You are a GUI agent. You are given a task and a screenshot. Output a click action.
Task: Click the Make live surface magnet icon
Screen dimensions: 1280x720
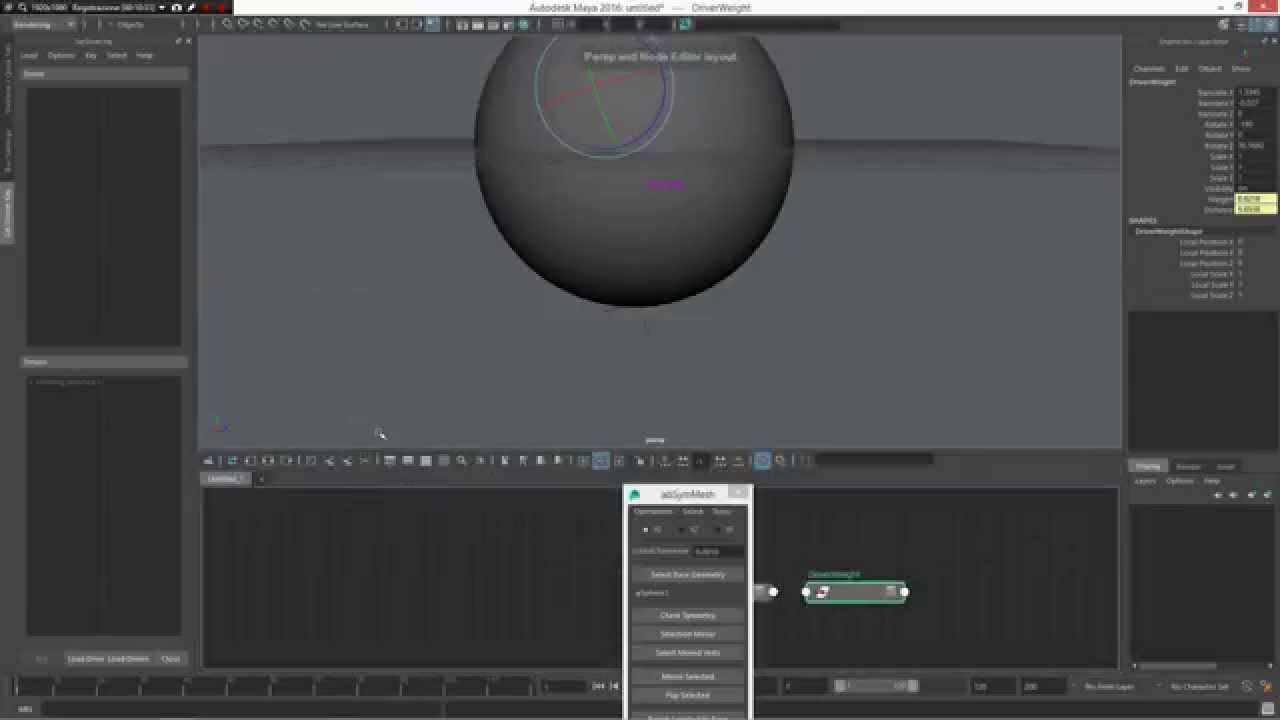(304, 24)
